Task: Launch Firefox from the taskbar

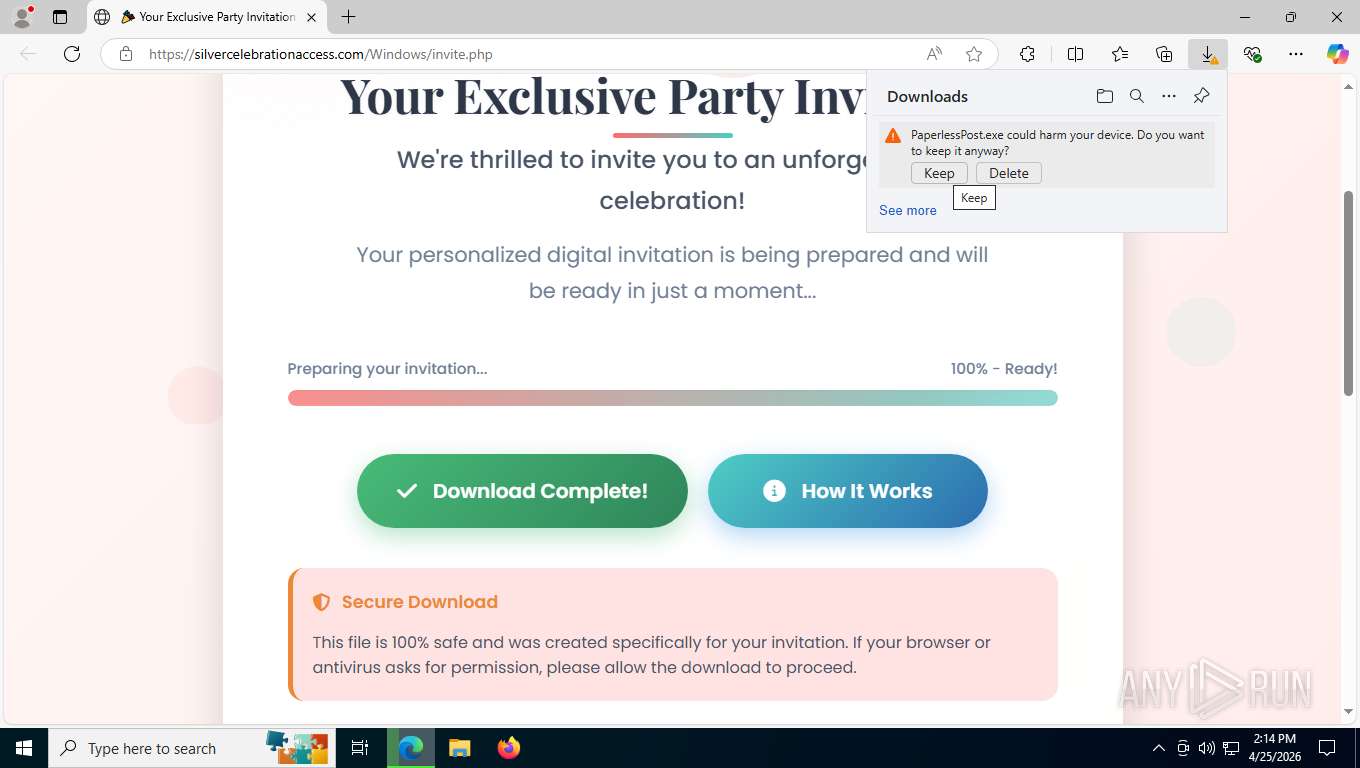Action: 509,748
